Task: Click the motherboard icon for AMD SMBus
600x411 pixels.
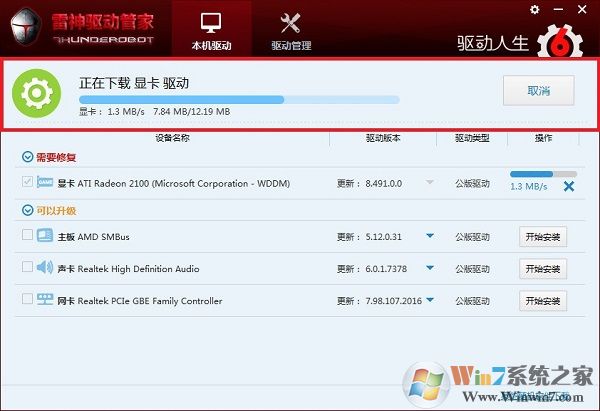Action: tap(45, 235)
